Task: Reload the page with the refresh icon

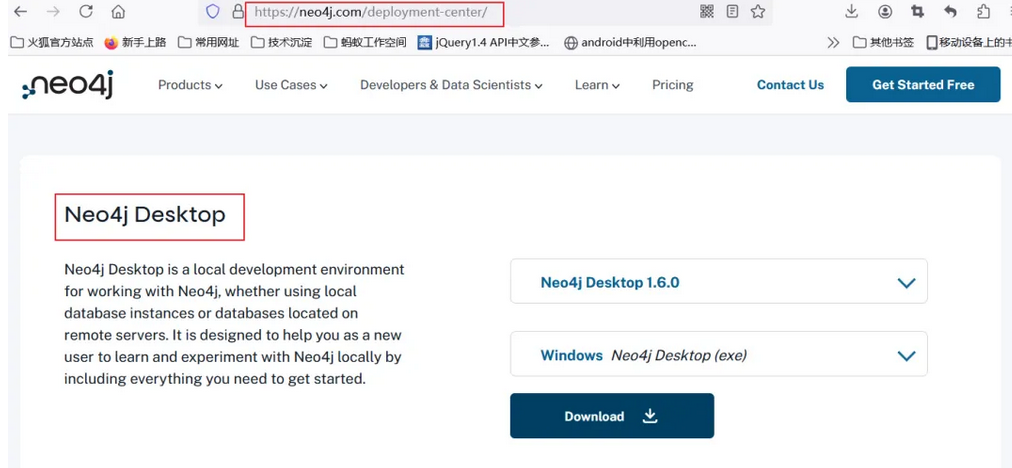Action: tap(85, 11)
